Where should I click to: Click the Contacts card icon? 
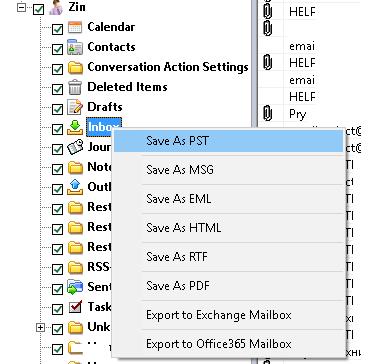point(75,47)
